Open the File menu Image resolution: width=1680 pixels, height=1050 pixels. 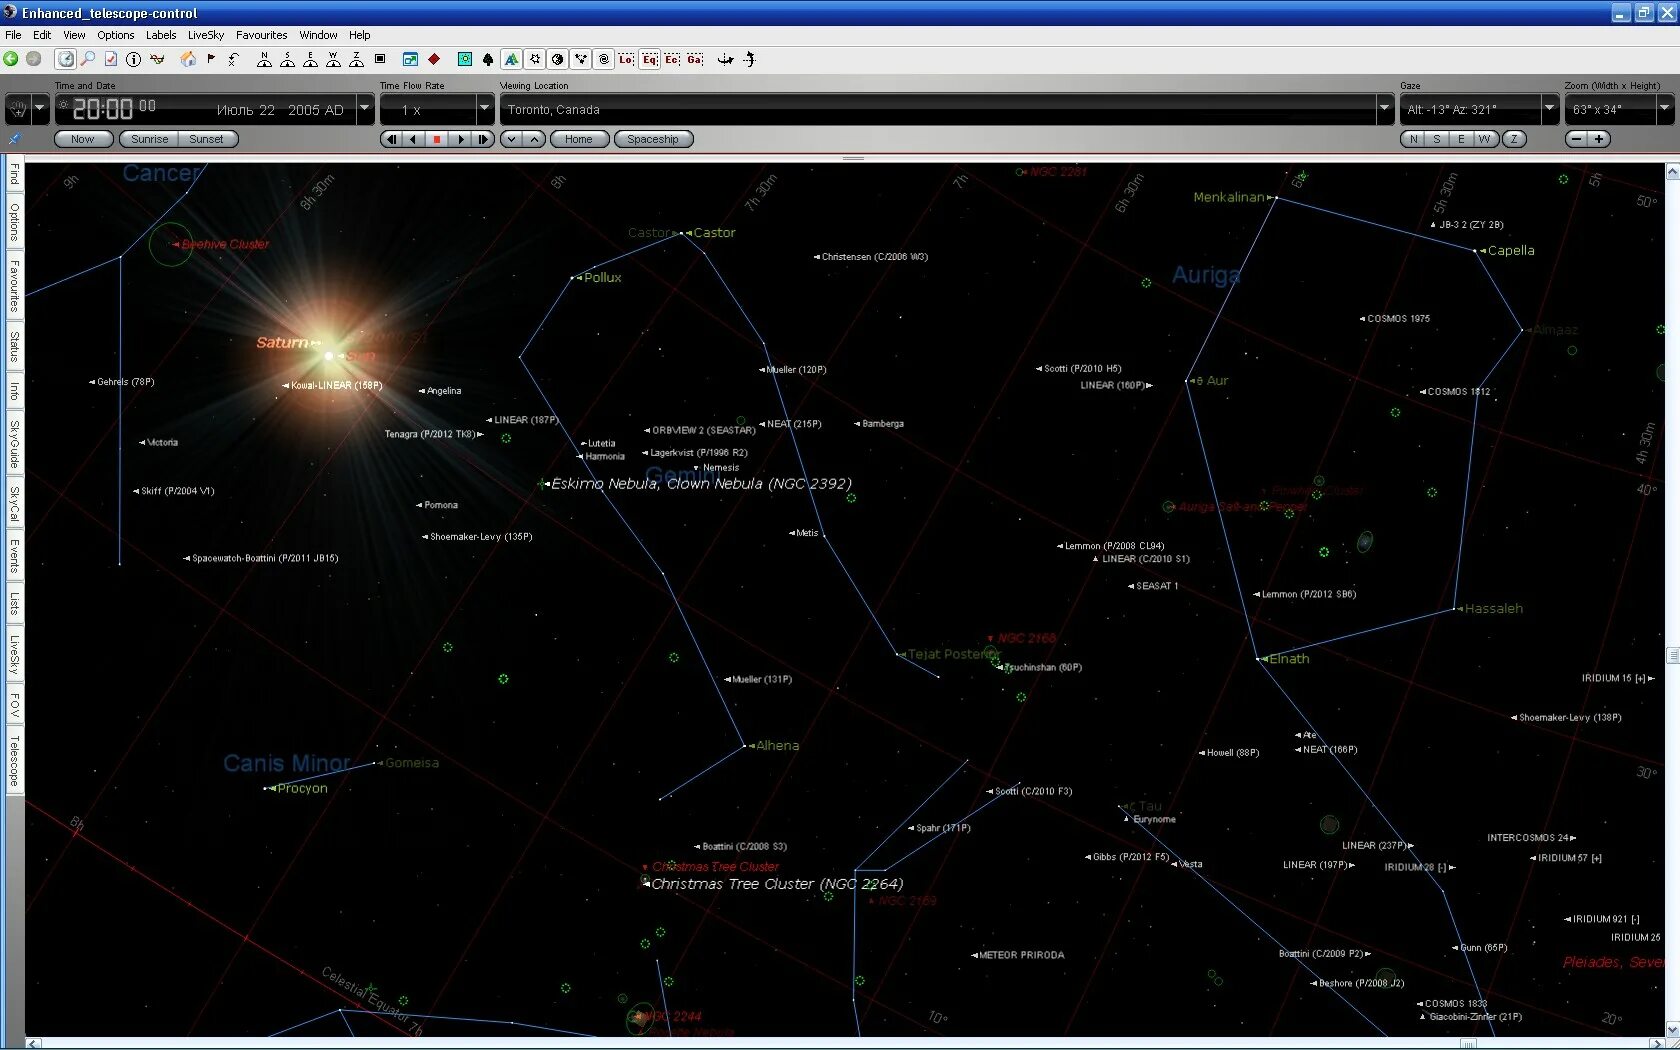click(13, 35)
